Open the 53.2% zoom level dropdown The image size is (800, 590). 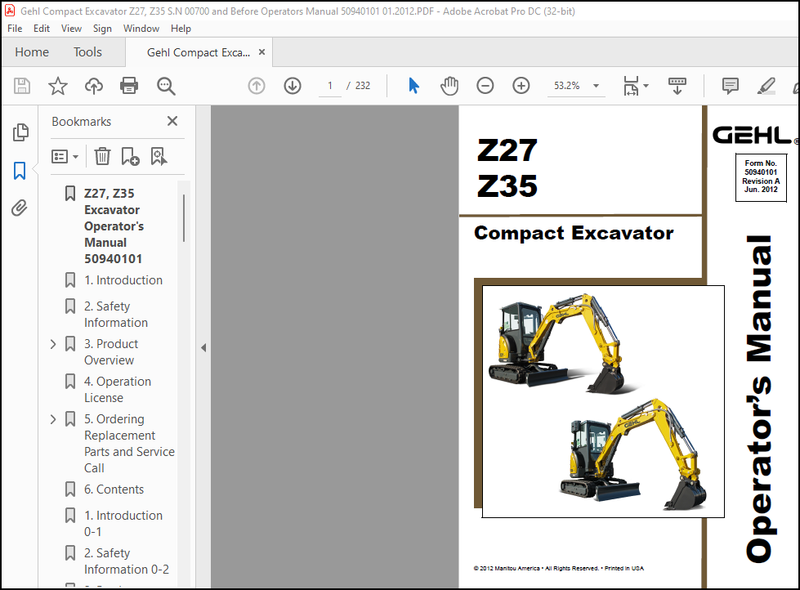(x=593, y=86)
